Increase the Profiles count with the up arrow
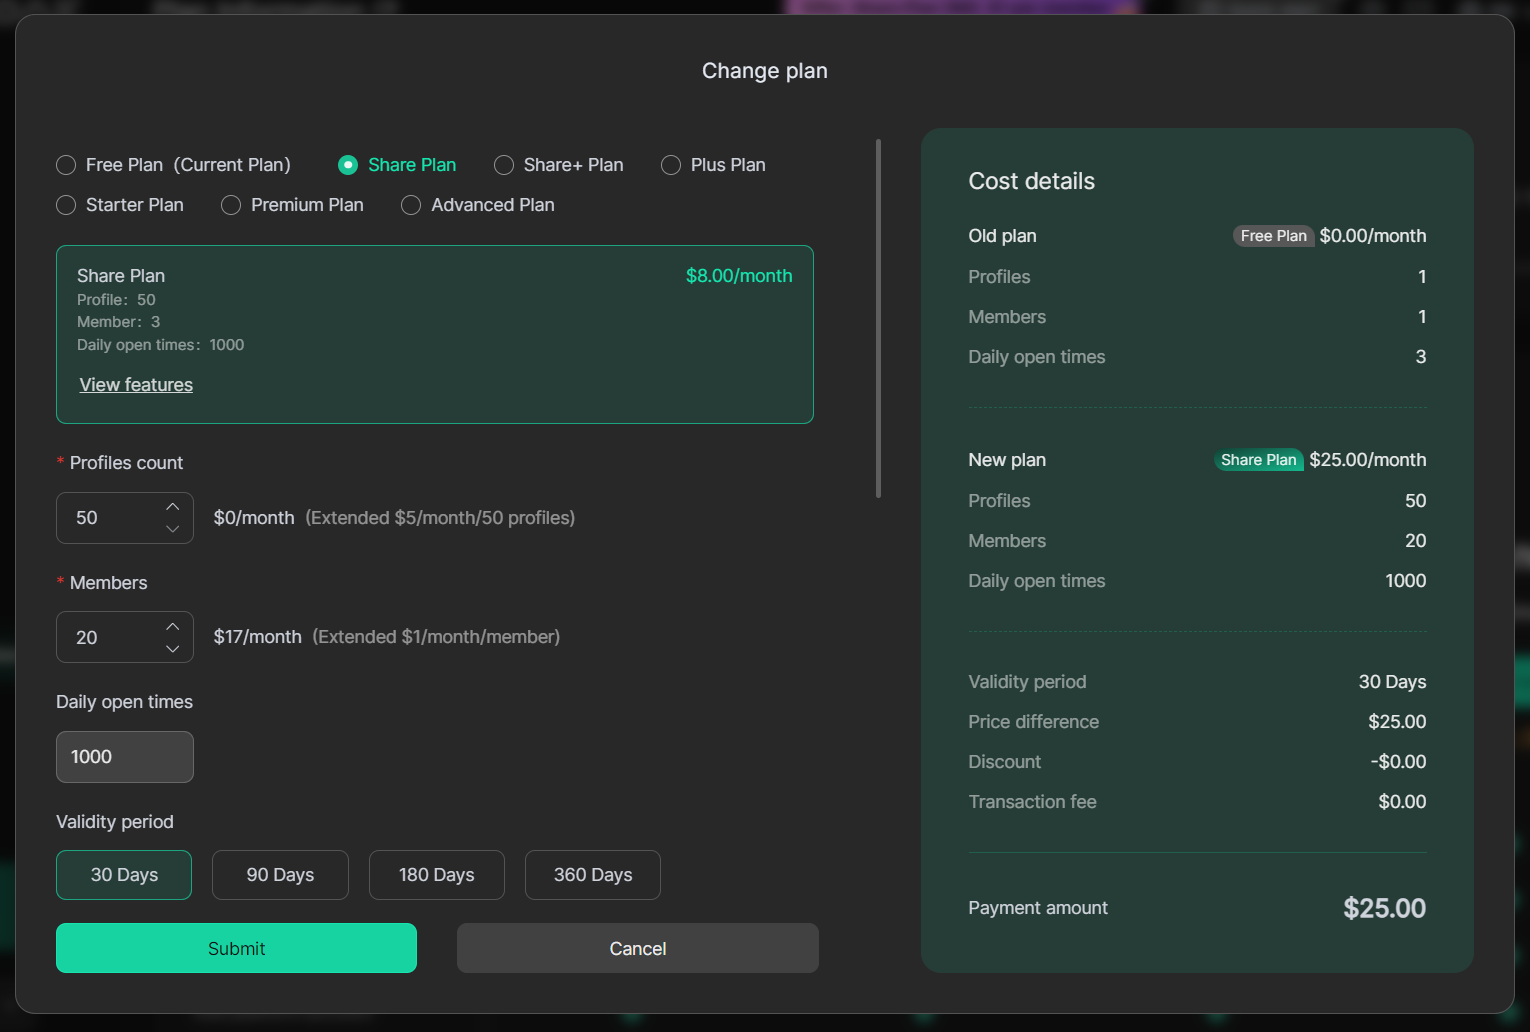The height and width of the screenshot is (1032, 1530). coord(172,506)
